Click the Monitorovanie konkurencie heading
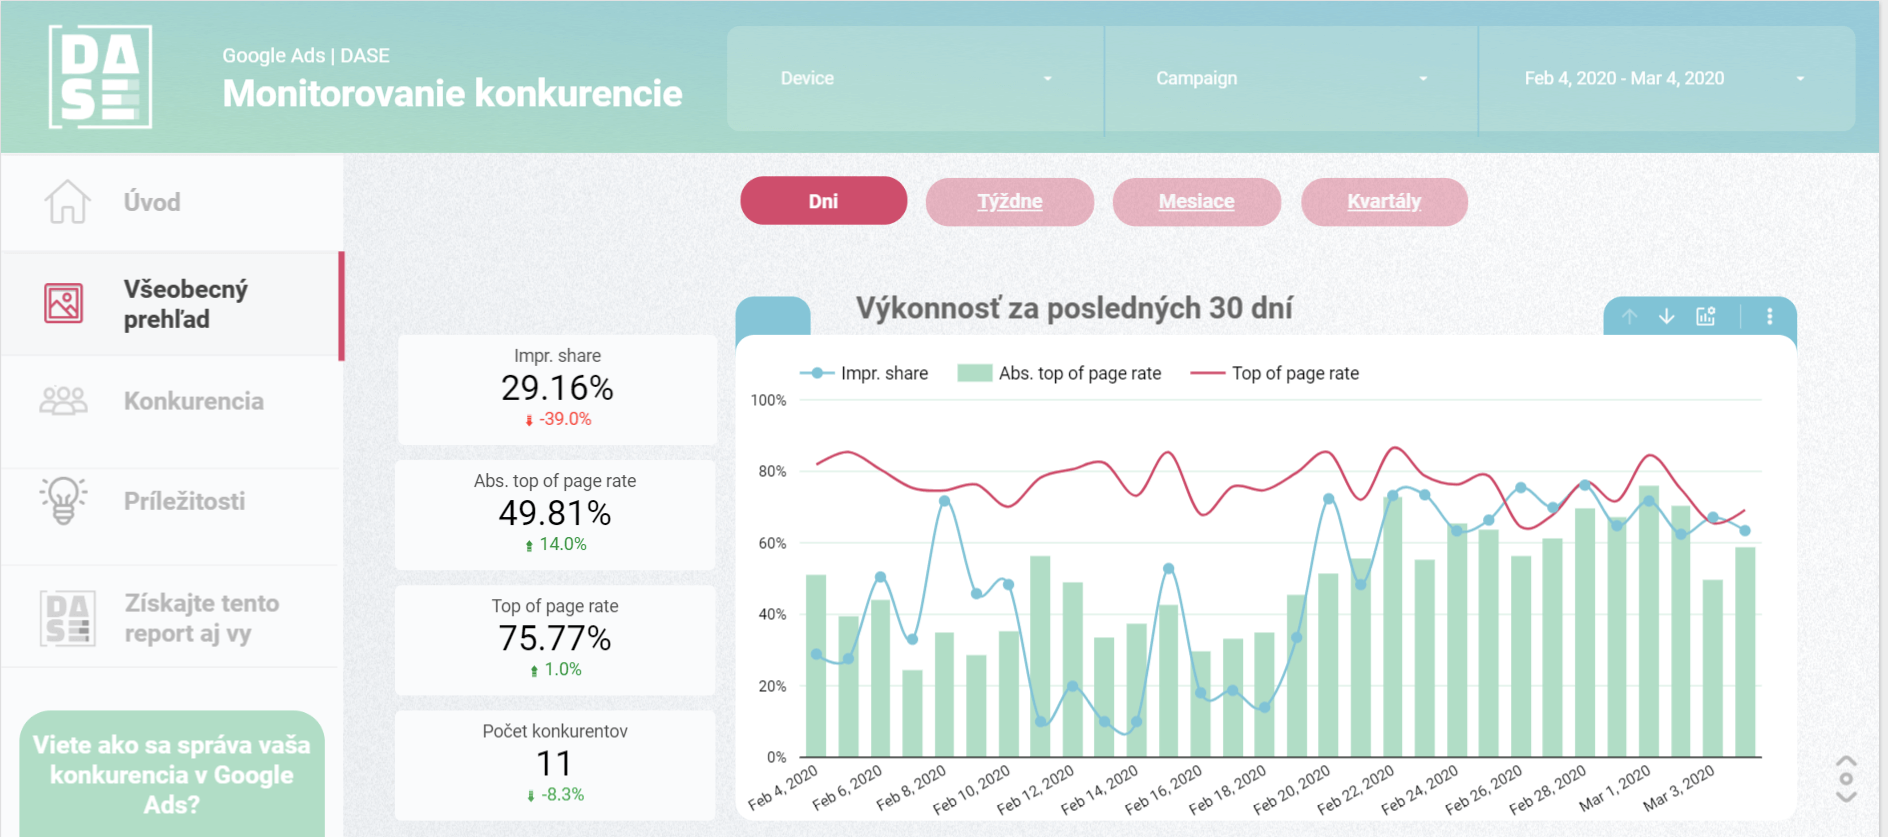Image resolution: width=1888 pixels, height=837 pixels. (x=452, y=93)
